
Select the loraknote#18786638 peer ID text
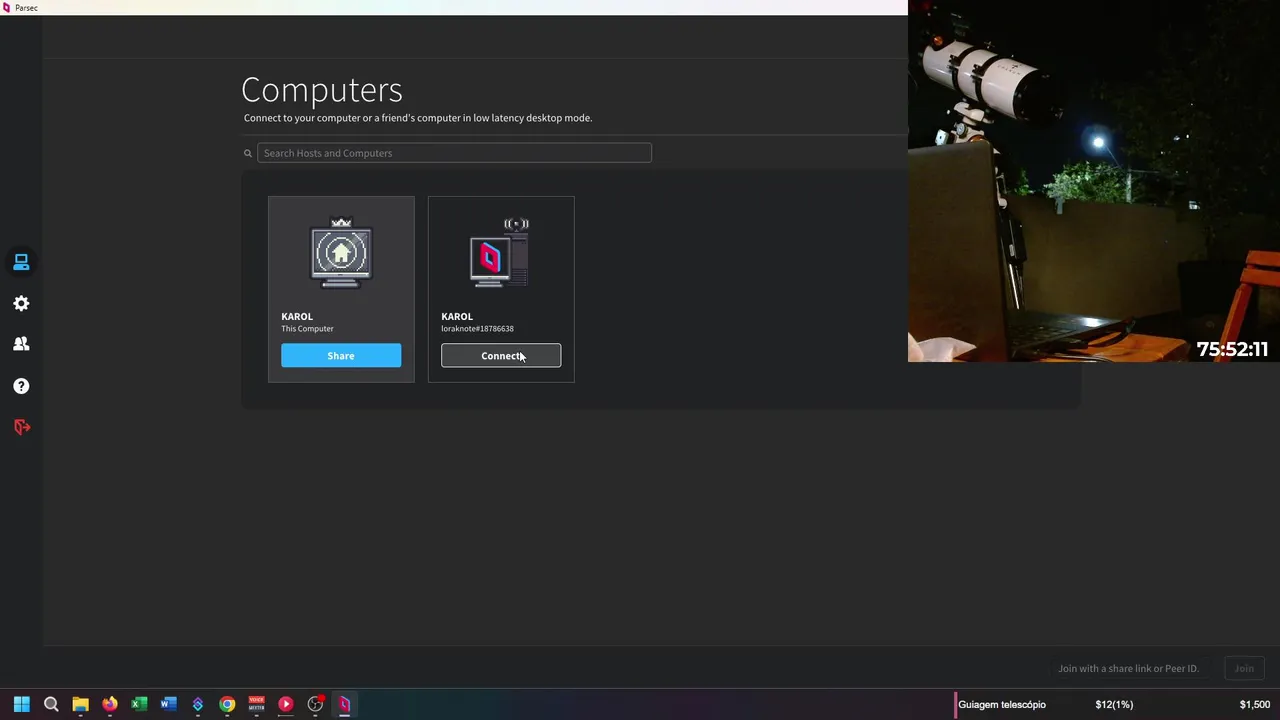point(477,329)
